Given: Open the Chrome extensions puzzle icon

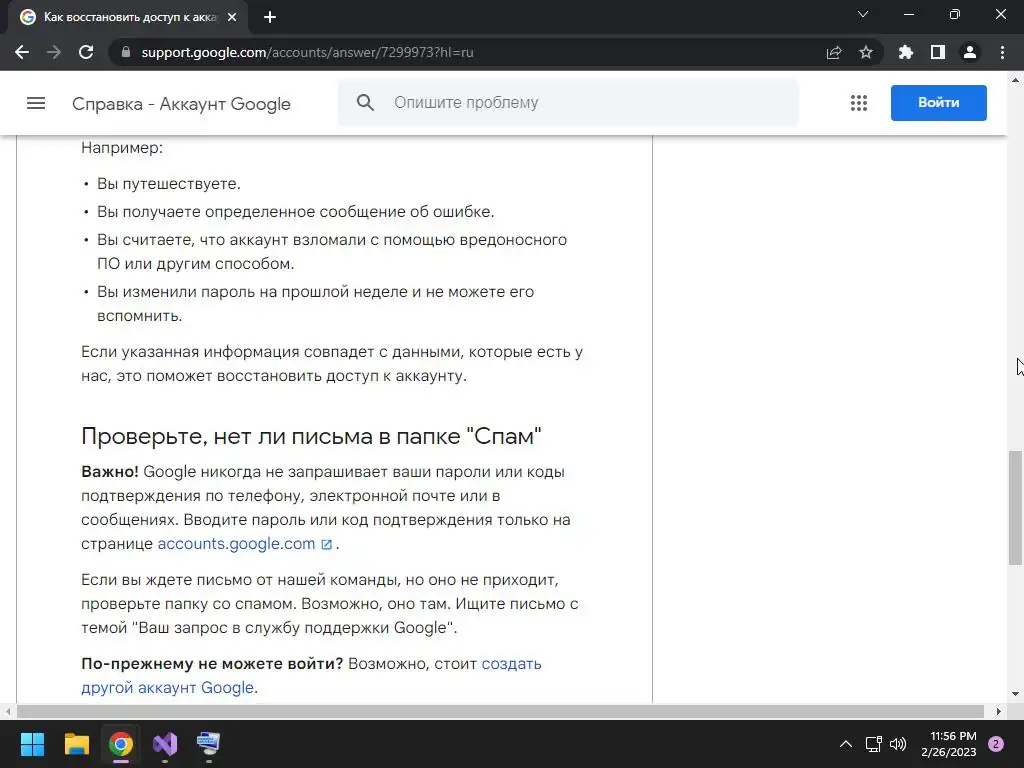Looking at the screenshot, I should 906,52.
